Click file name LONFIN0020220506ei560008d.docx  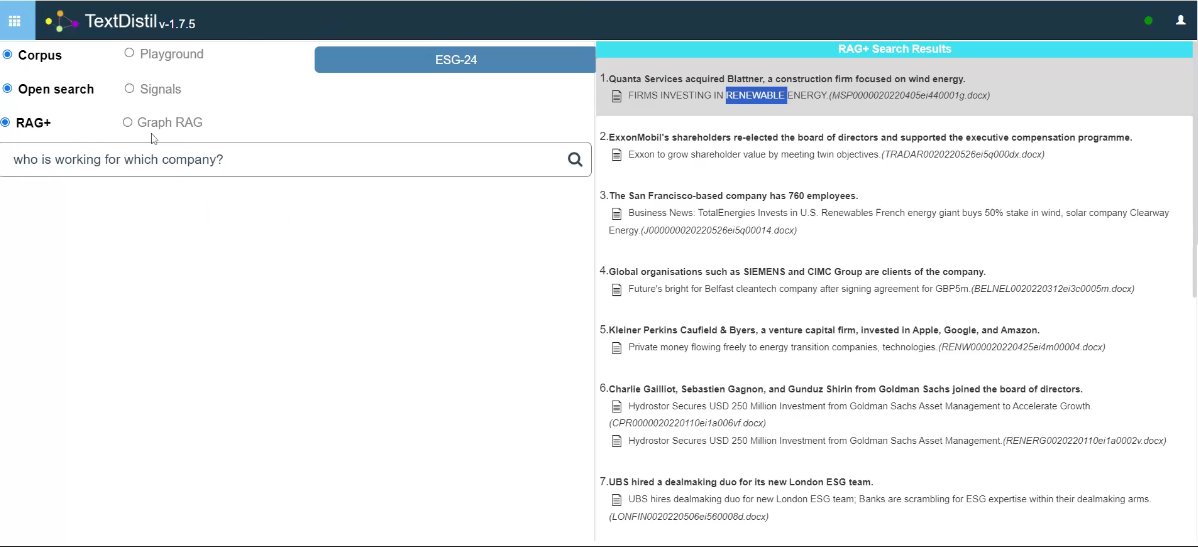688,517
